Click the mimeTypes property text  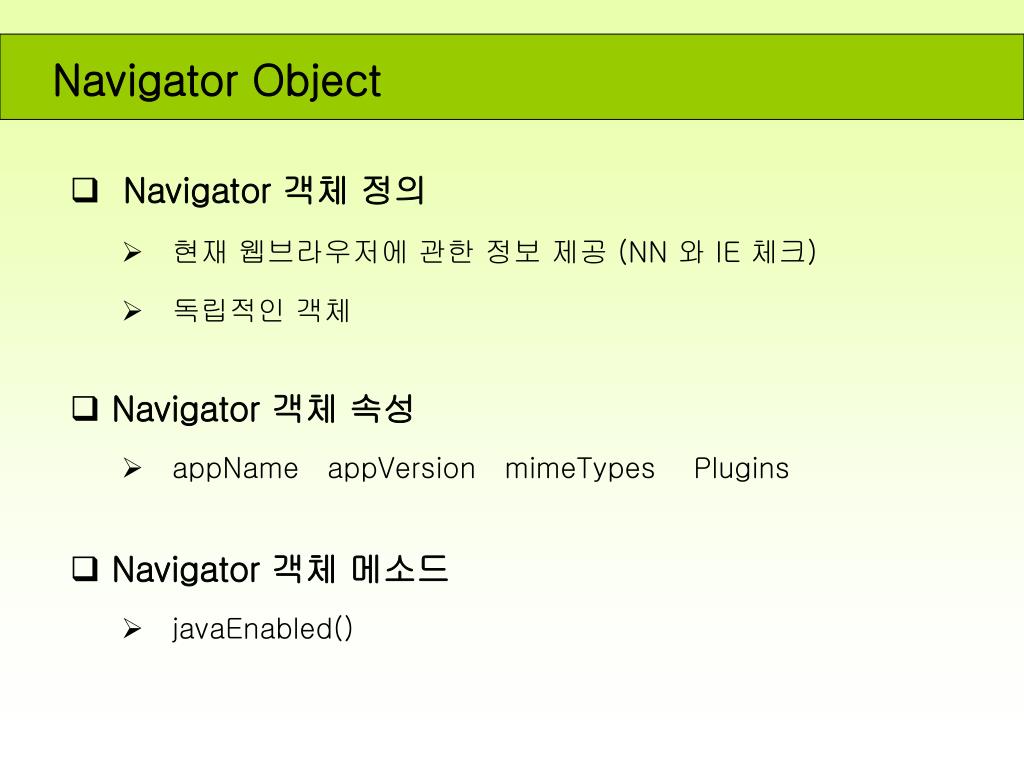pos(580,470)
